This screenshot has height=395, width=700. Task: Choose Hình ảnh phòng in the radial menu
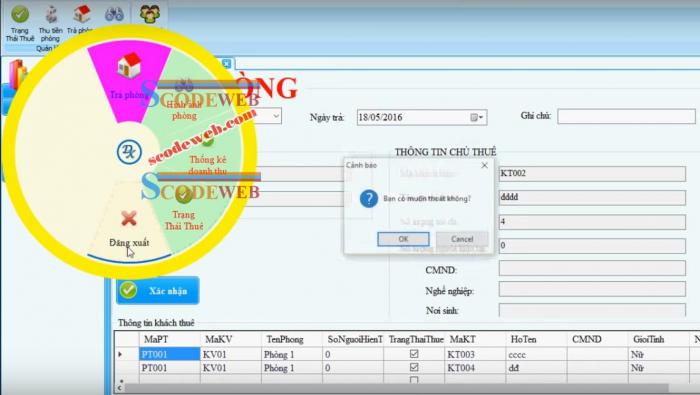pyautogui.click(x=184, y=110)
